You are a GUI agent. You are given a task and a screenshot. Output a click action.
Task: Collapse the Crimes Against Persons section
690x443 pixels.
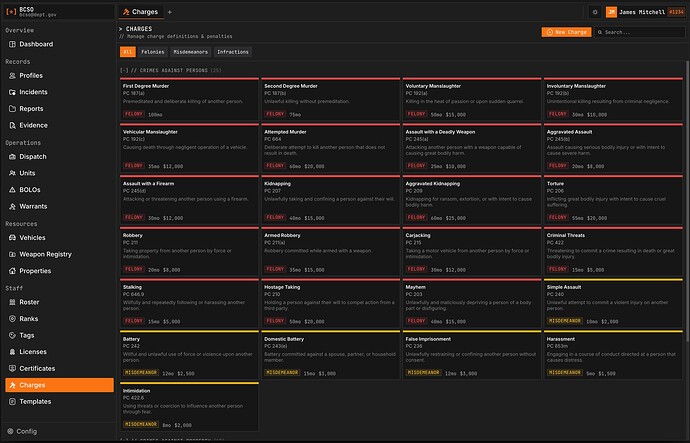(x=124, y=70)
